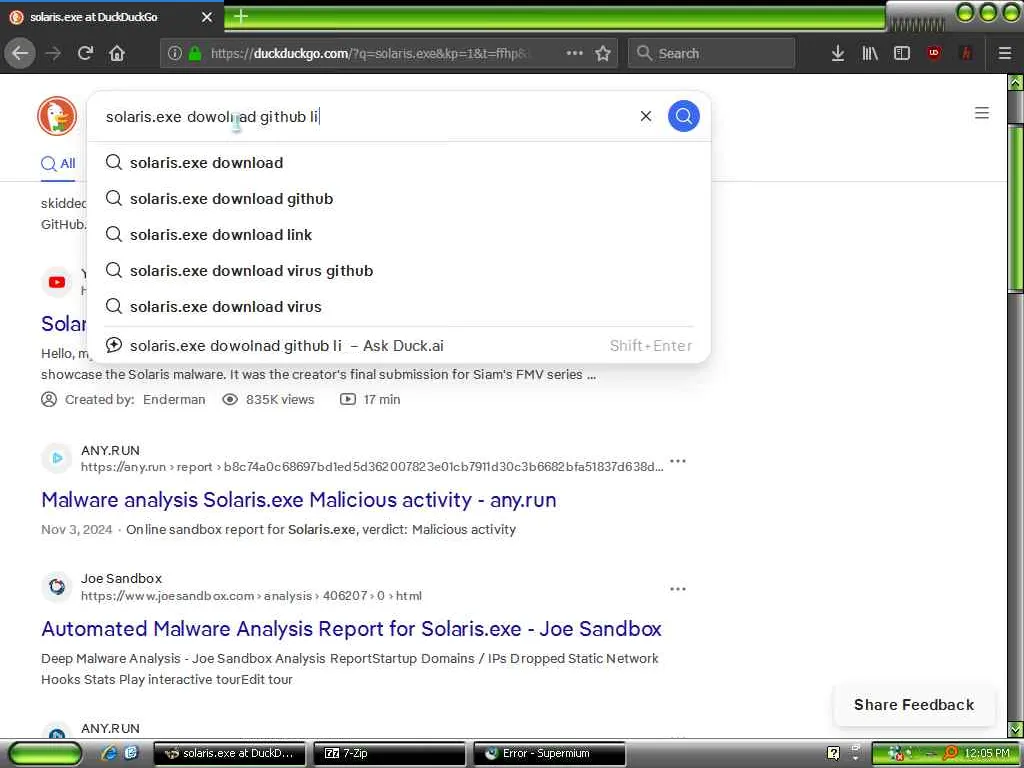Select the All results tab

58,163
